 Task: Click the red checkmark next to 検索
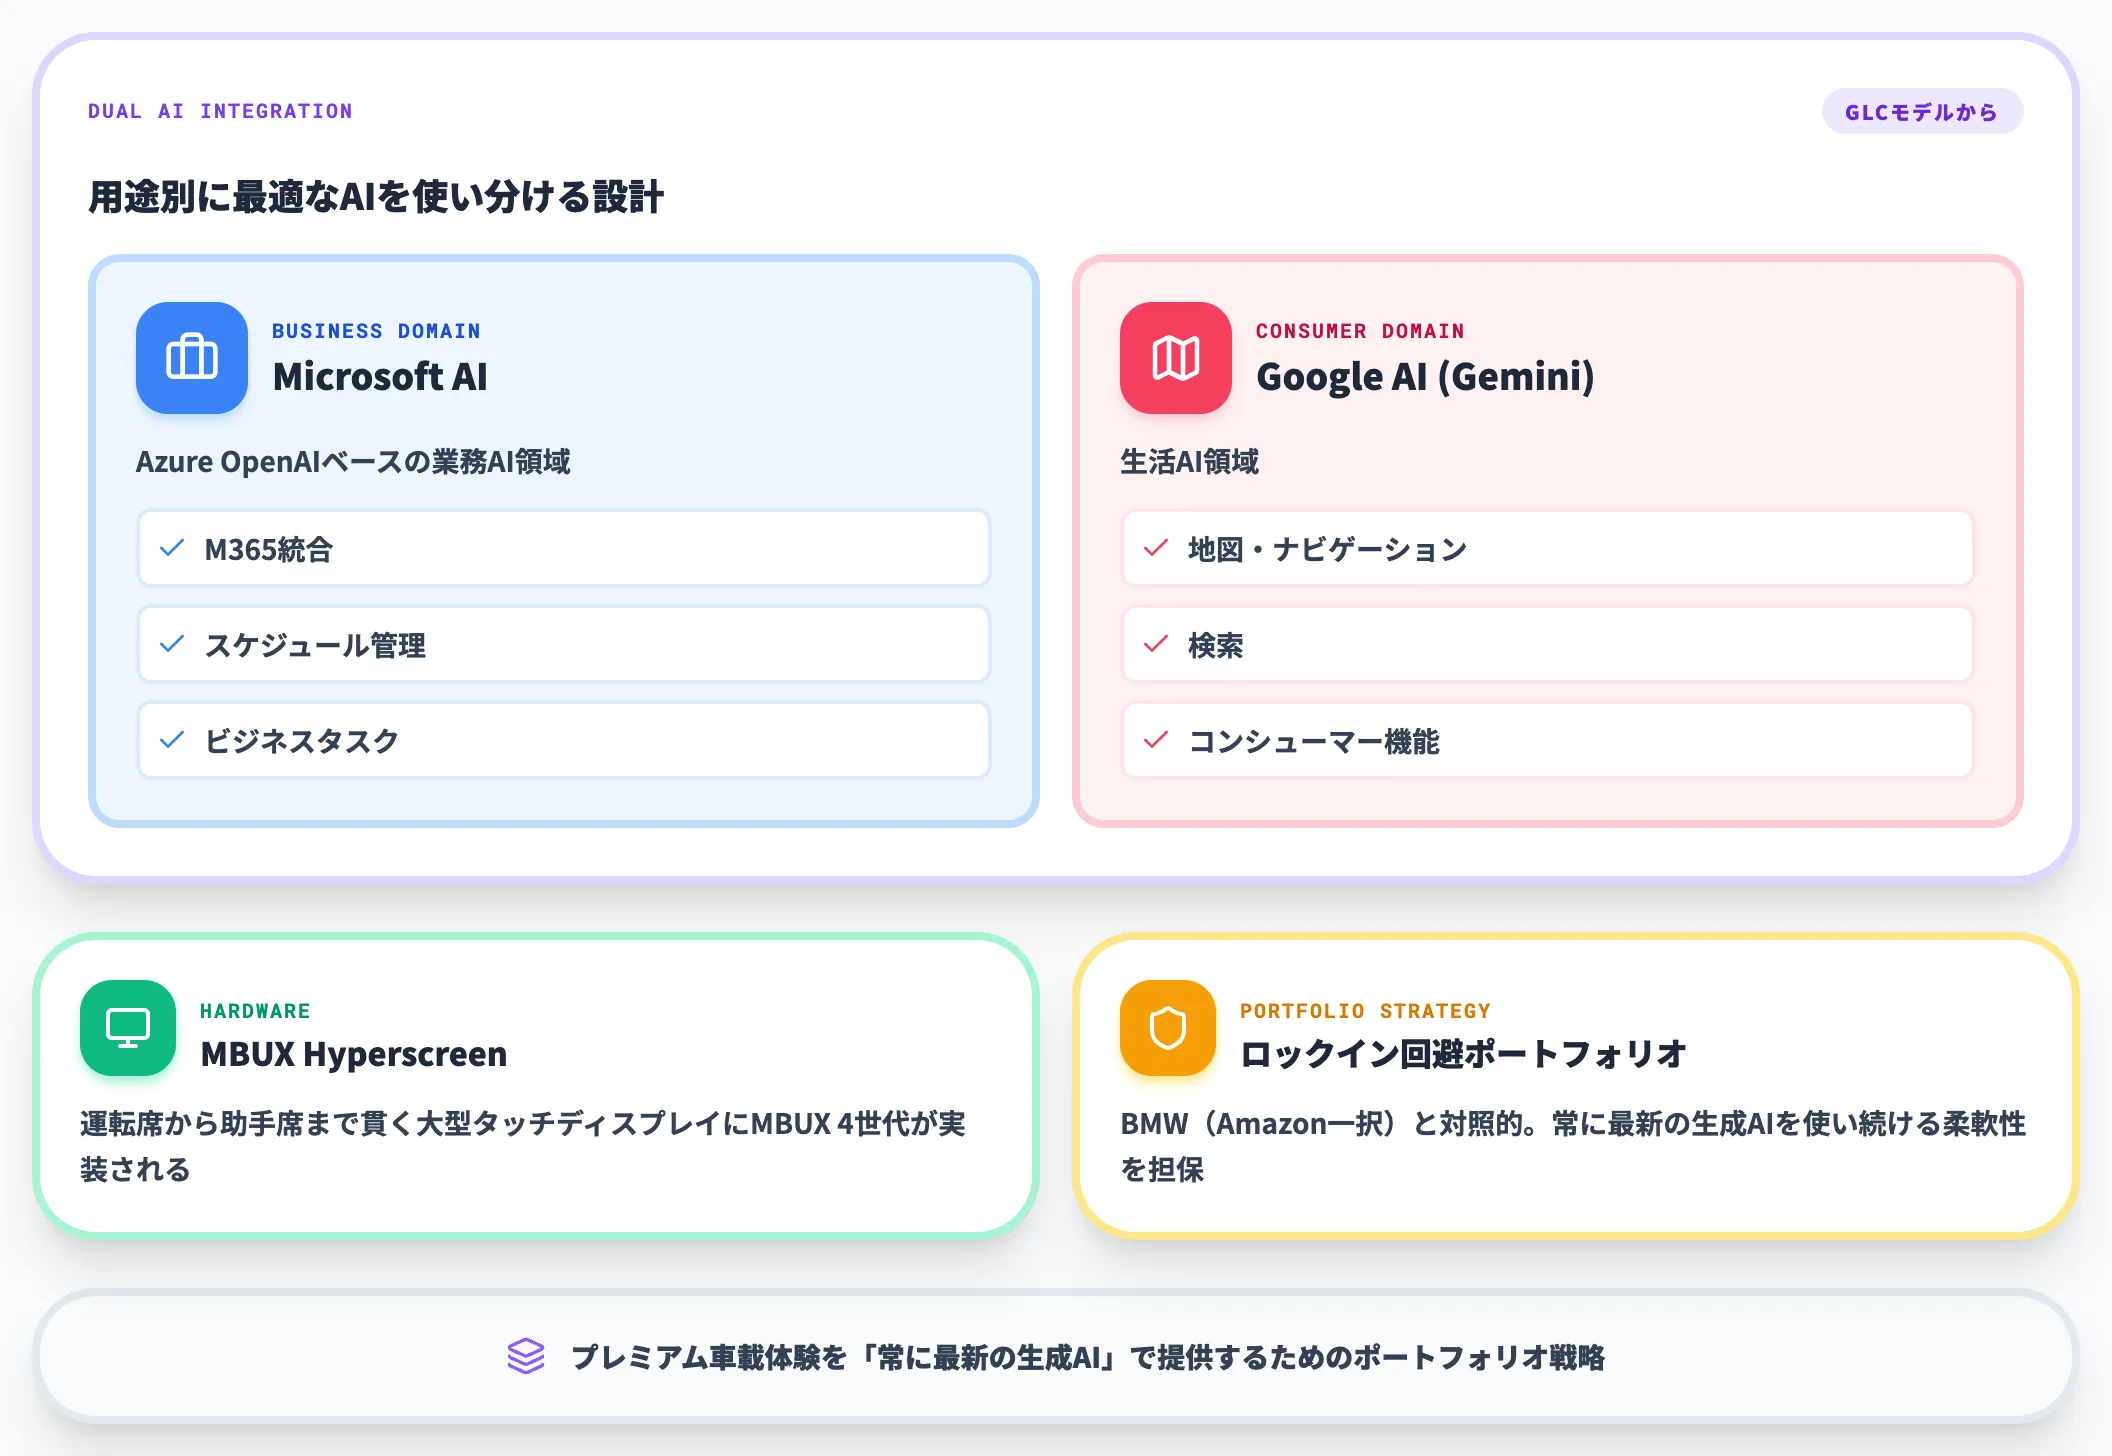(x=1156, y=644)
